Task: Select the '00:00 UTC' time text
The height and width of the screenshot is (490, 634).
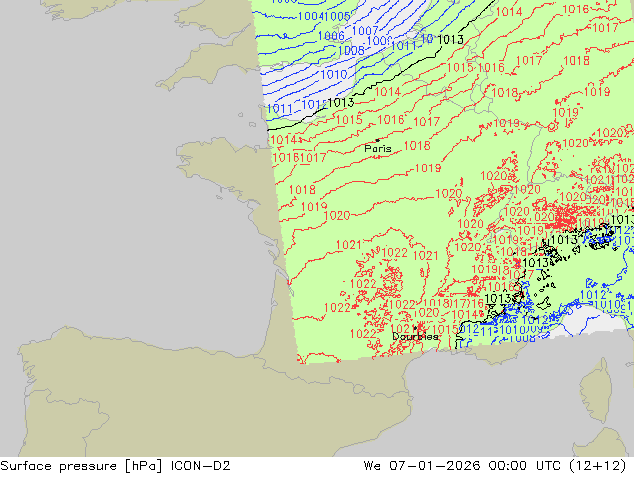Action: click(x=524, y=466)
